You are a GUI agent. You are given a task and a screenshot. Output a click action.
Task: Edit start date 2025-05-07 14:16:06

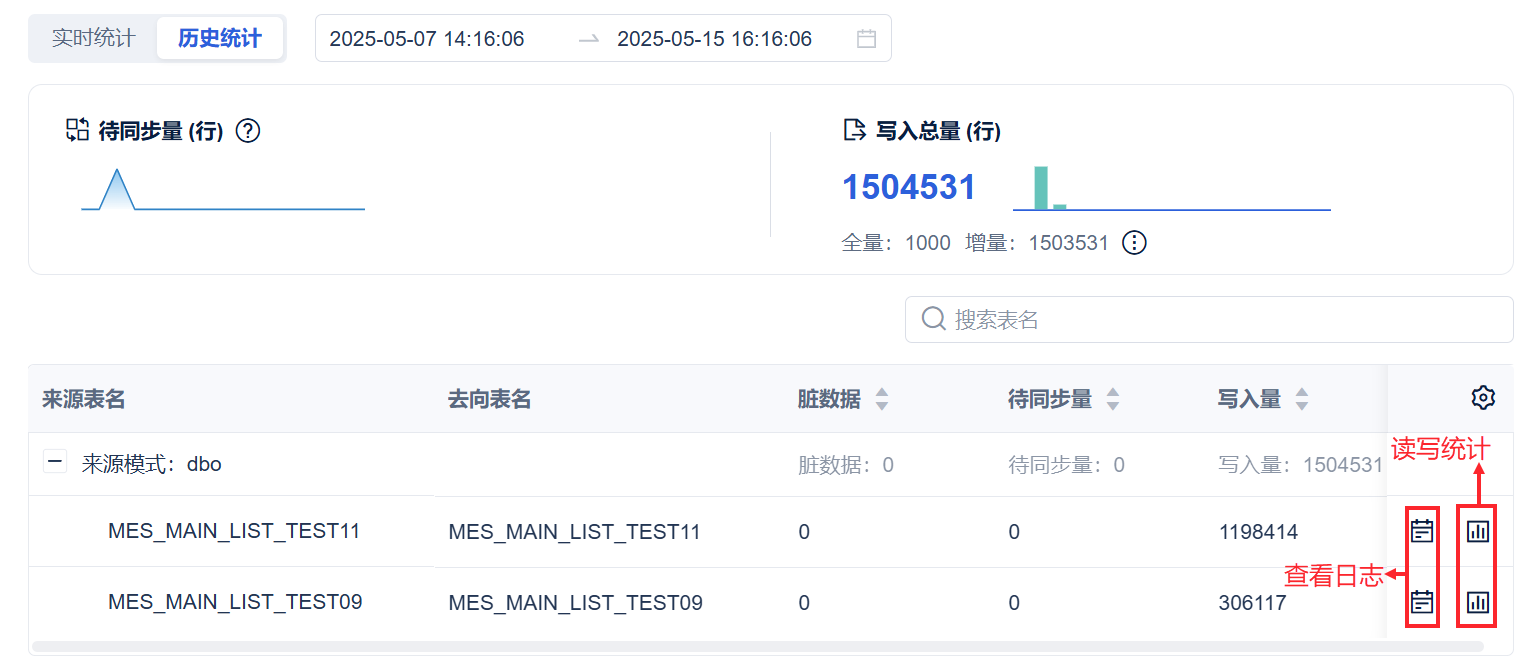pos(427,39)
